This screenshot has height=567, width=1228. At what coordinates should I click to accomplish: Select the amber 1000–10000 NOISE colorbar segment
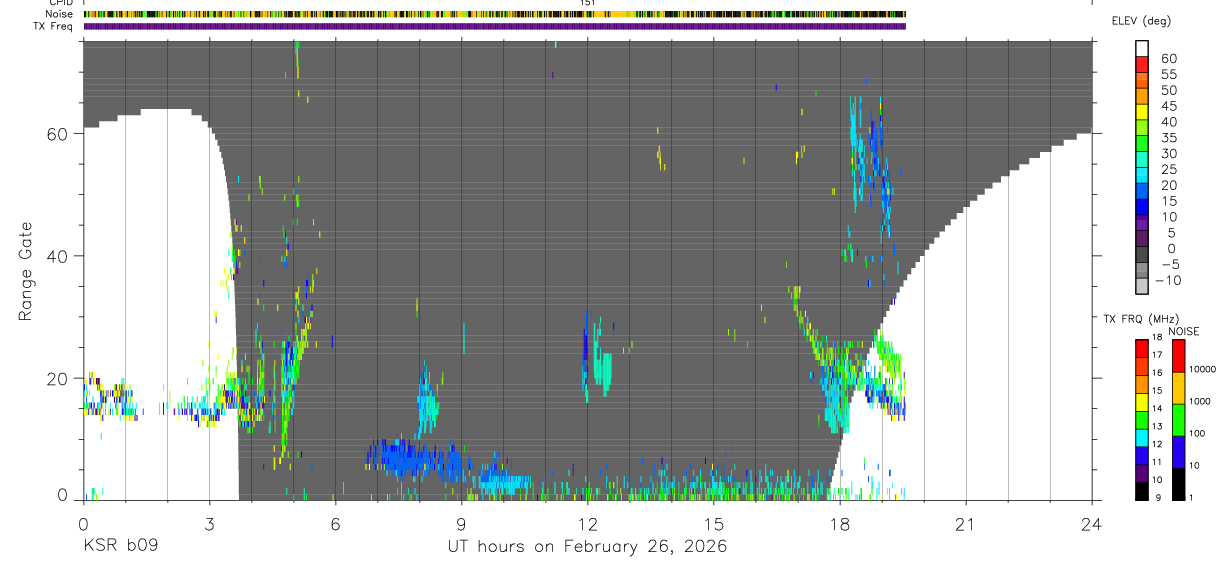1178,387
